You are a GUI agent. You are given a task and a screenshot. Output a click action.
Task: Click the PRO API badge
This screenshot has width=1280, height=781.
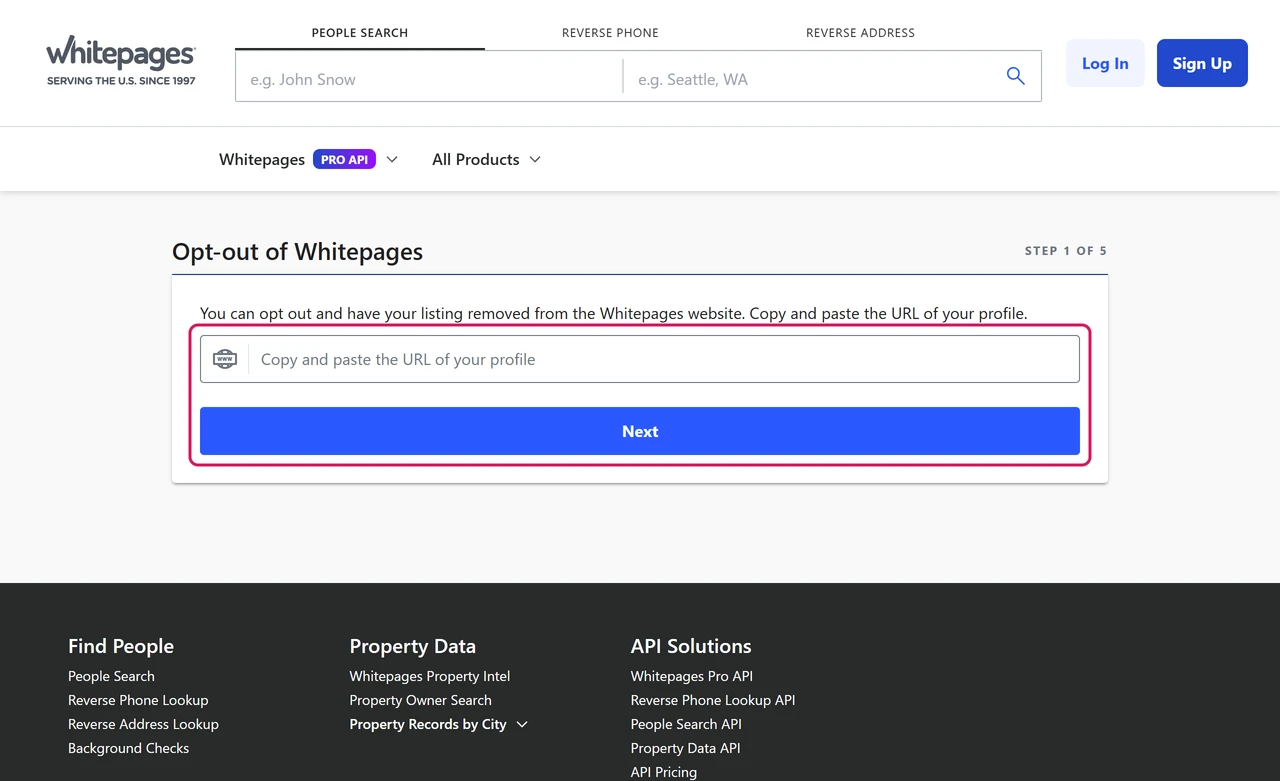[x=344, y=159]
